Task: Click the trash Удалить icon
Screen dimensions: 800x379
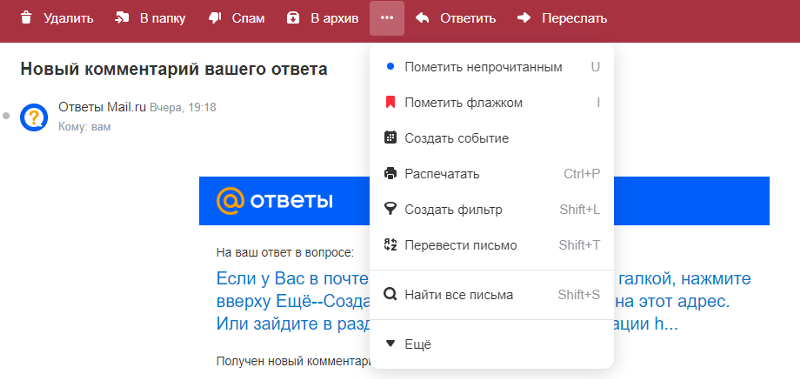Action: pos(26,18)
